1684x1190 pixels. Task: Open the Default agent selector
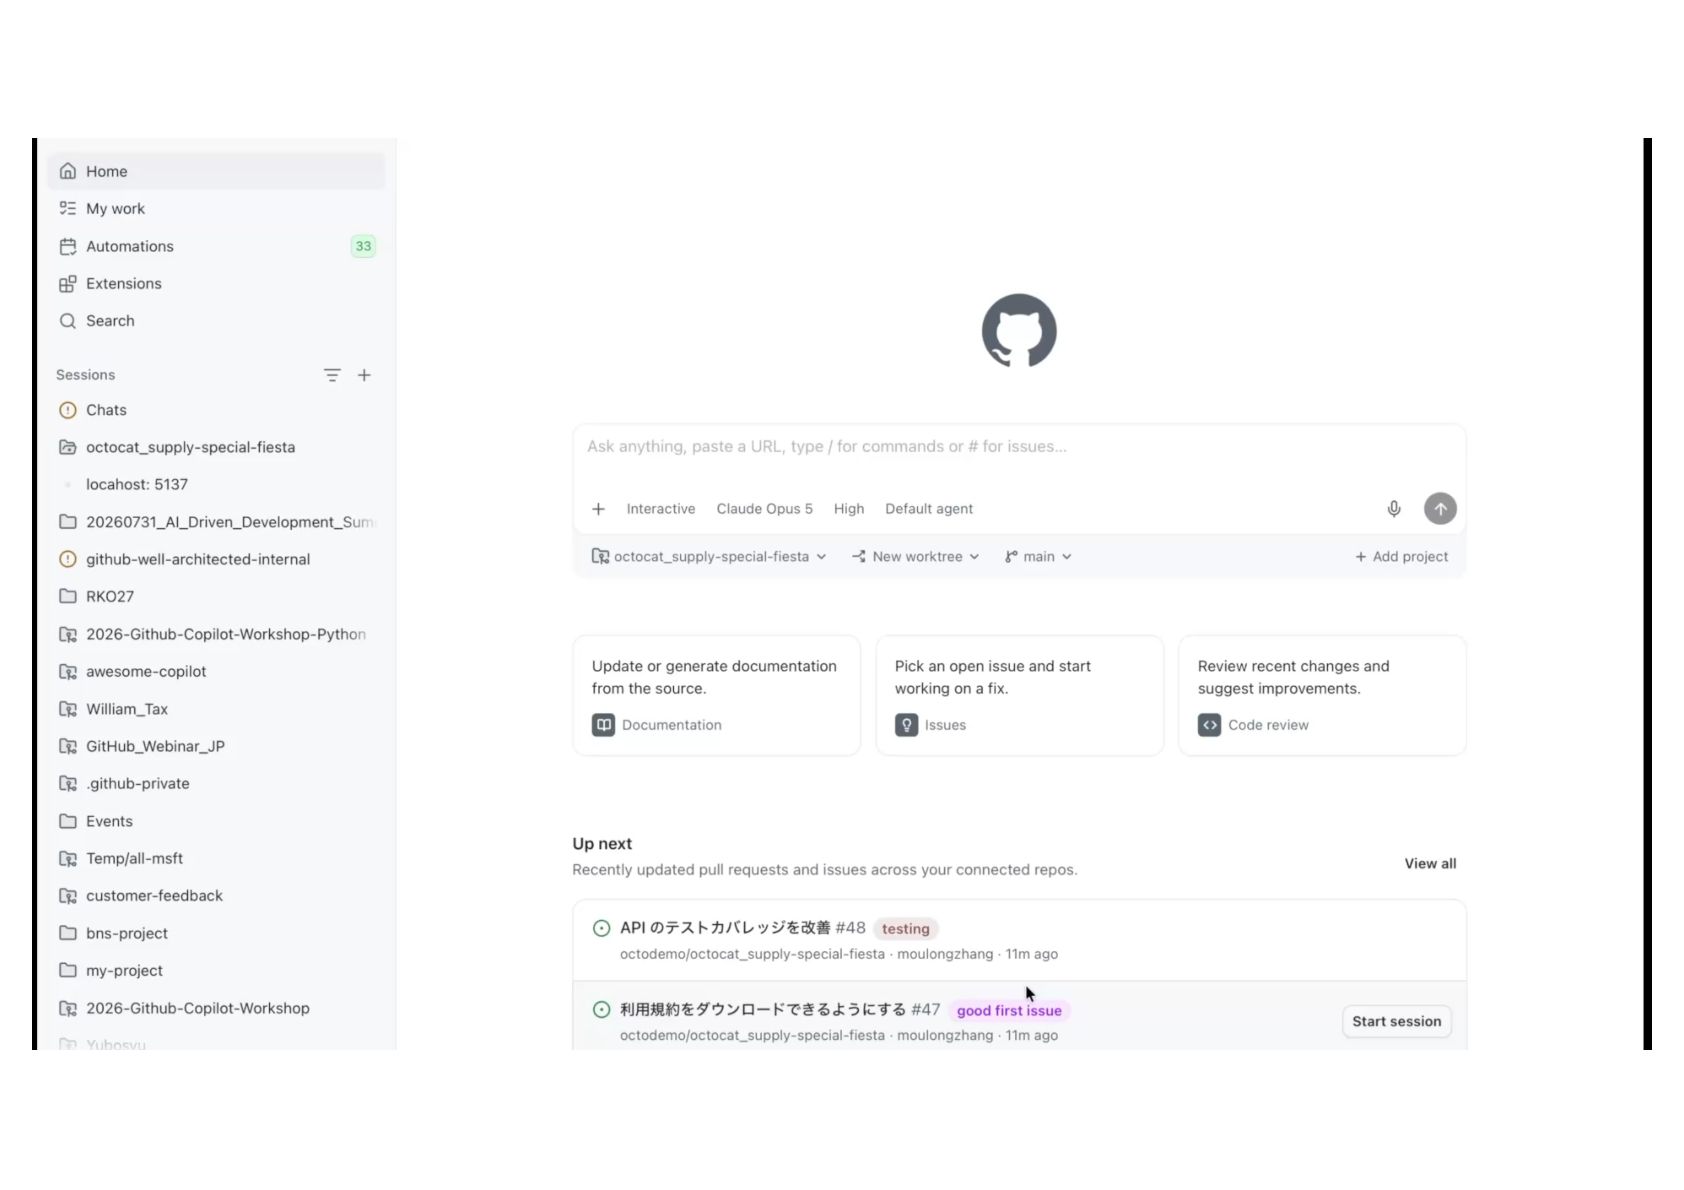[929, 509]
